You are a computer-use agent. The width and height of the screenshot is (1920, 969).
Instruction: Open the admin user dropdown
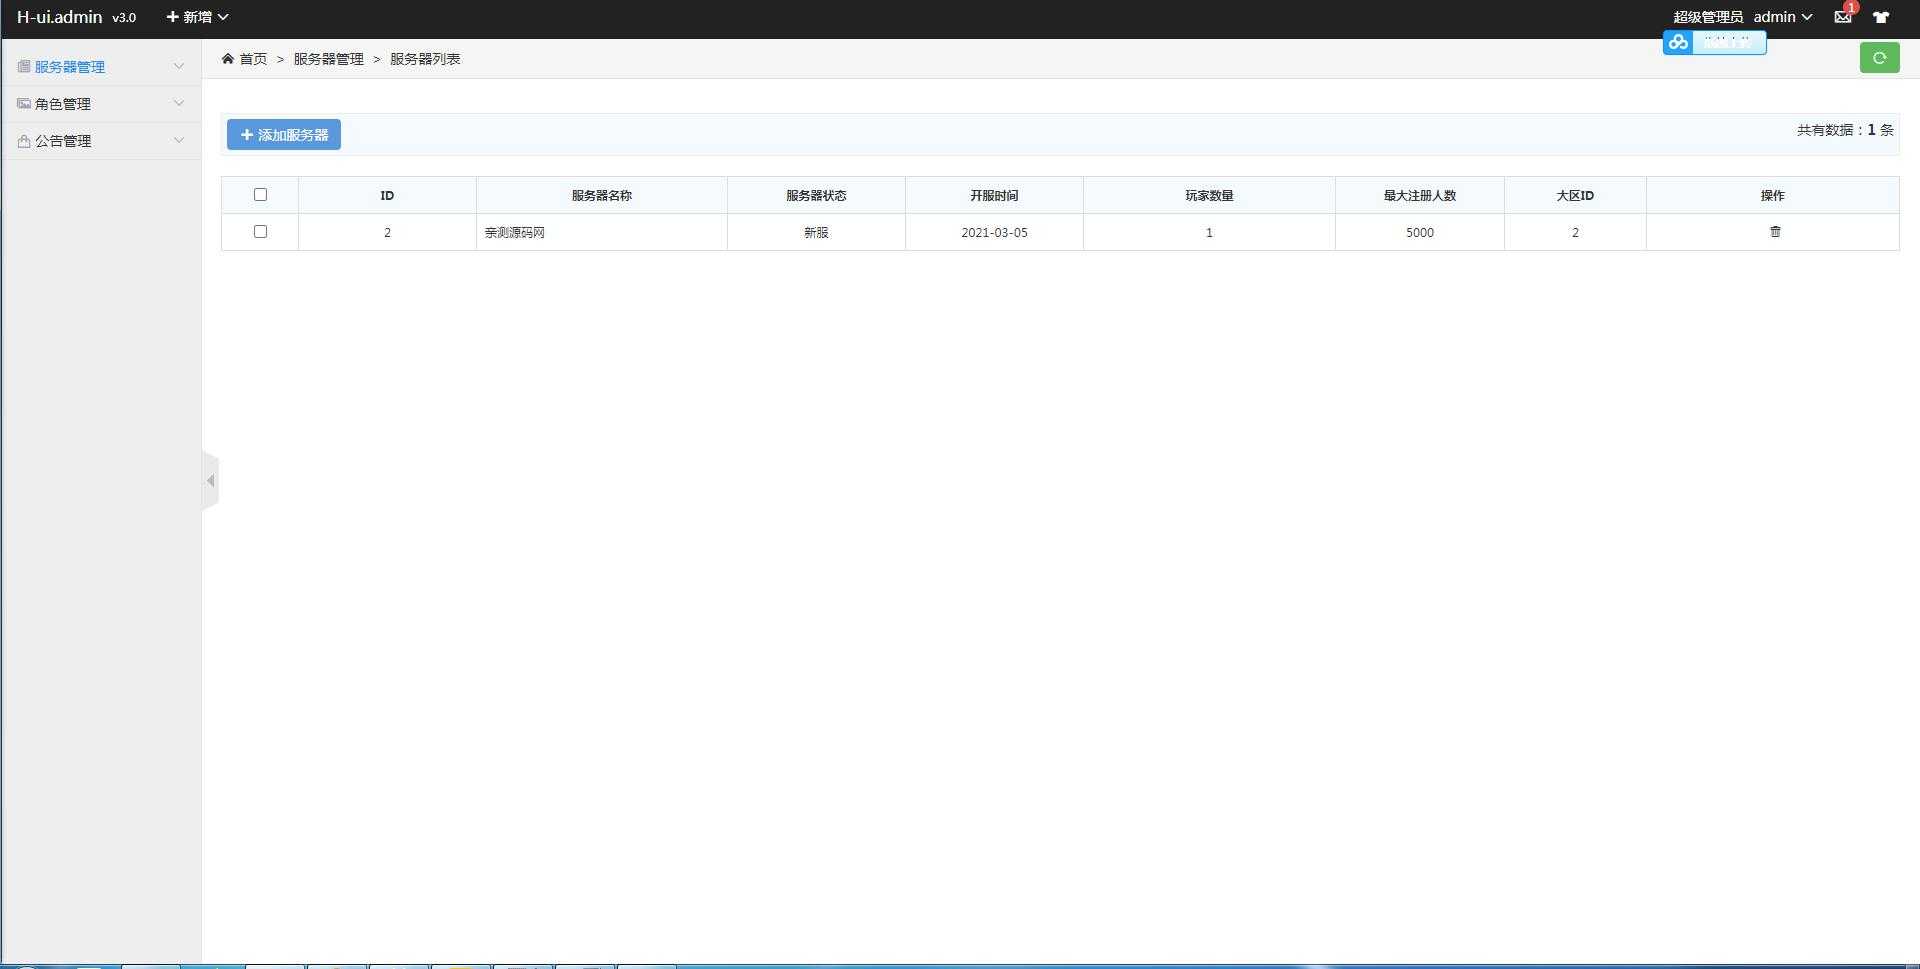[x=1782, y=17]
